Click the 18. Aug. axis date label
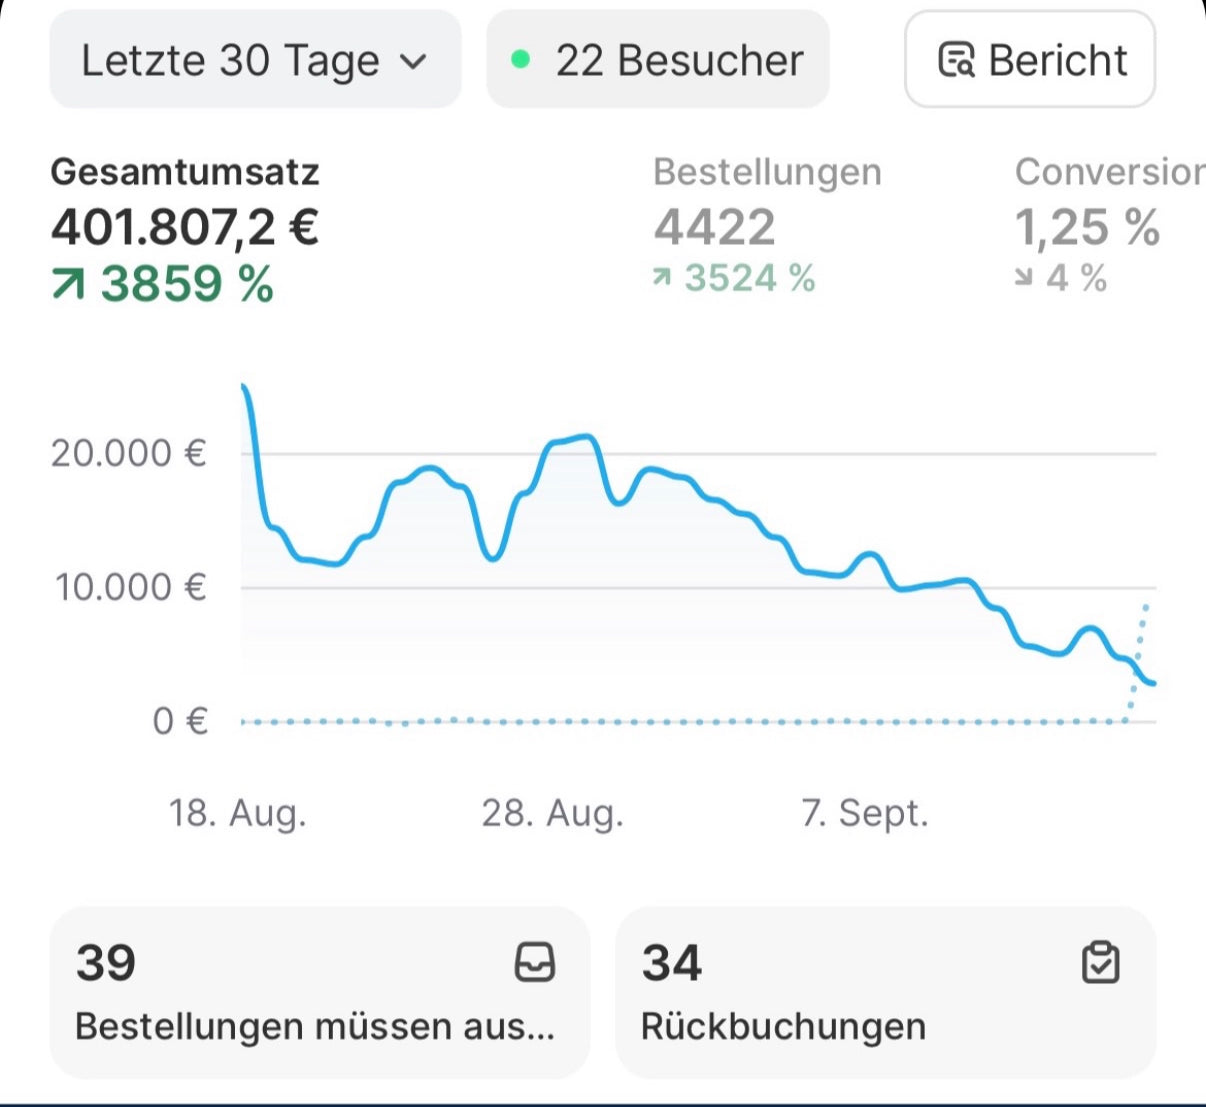 point(237,813)
